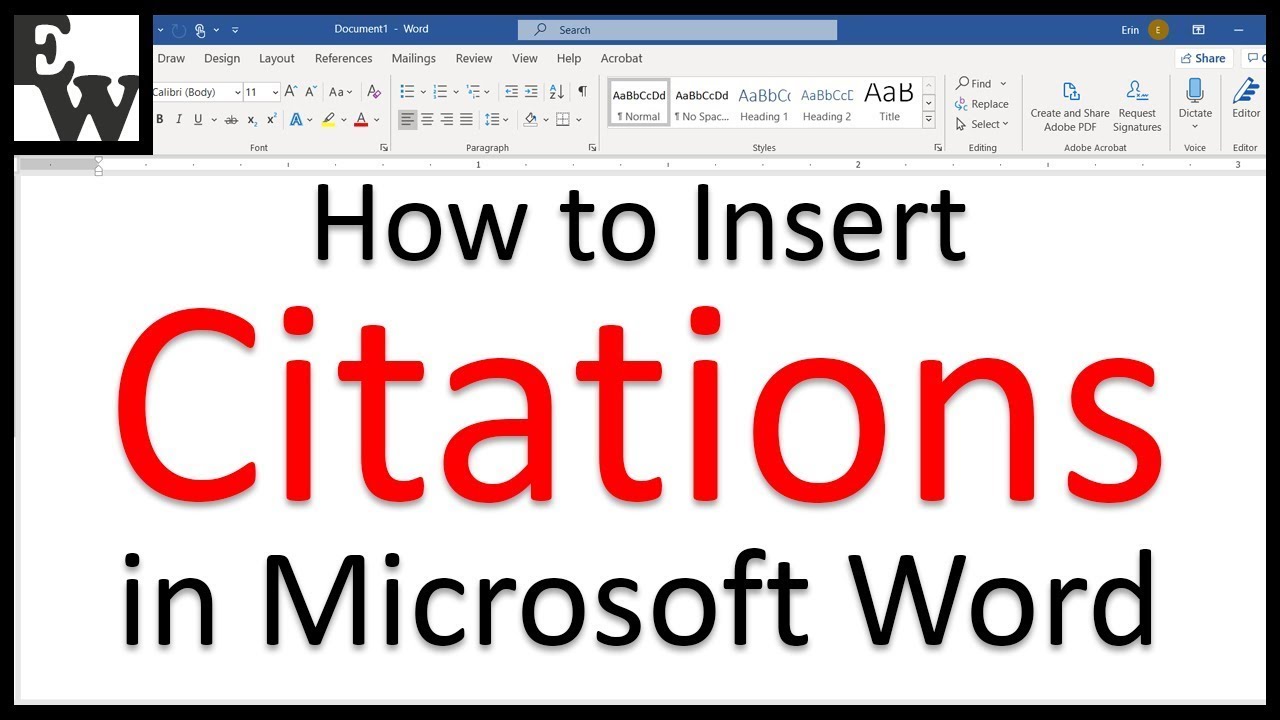Toggle Justify paragraph alignment
This screenshot has height=720, width=1280.
coord(466,120)
